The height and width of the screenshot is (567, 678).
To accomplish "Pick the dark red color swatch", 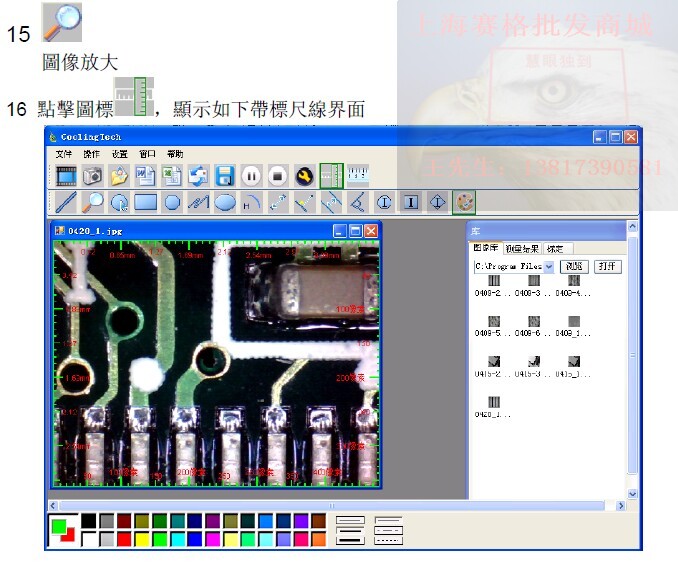I will click(x=124, y=521).
